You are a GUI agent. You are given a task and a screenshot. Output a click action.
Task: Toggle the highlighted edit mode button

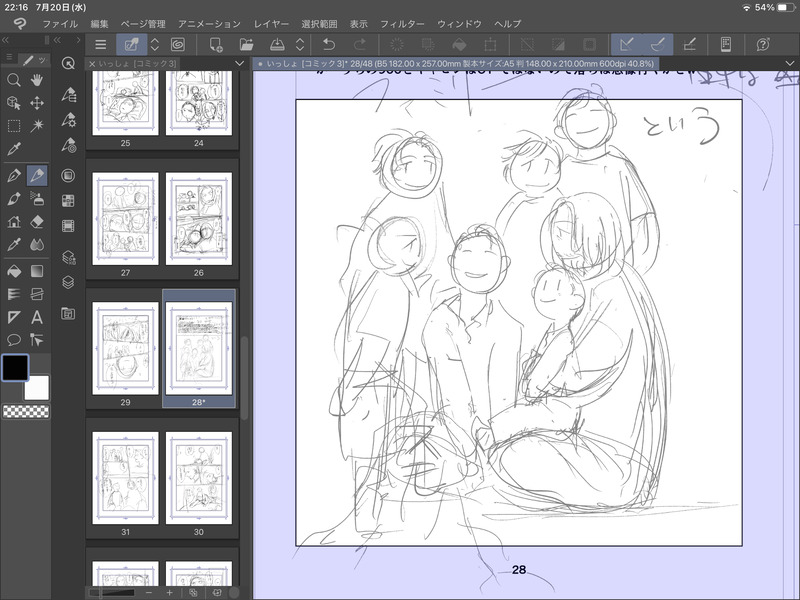pyautogui.click(x=132, y=45)
